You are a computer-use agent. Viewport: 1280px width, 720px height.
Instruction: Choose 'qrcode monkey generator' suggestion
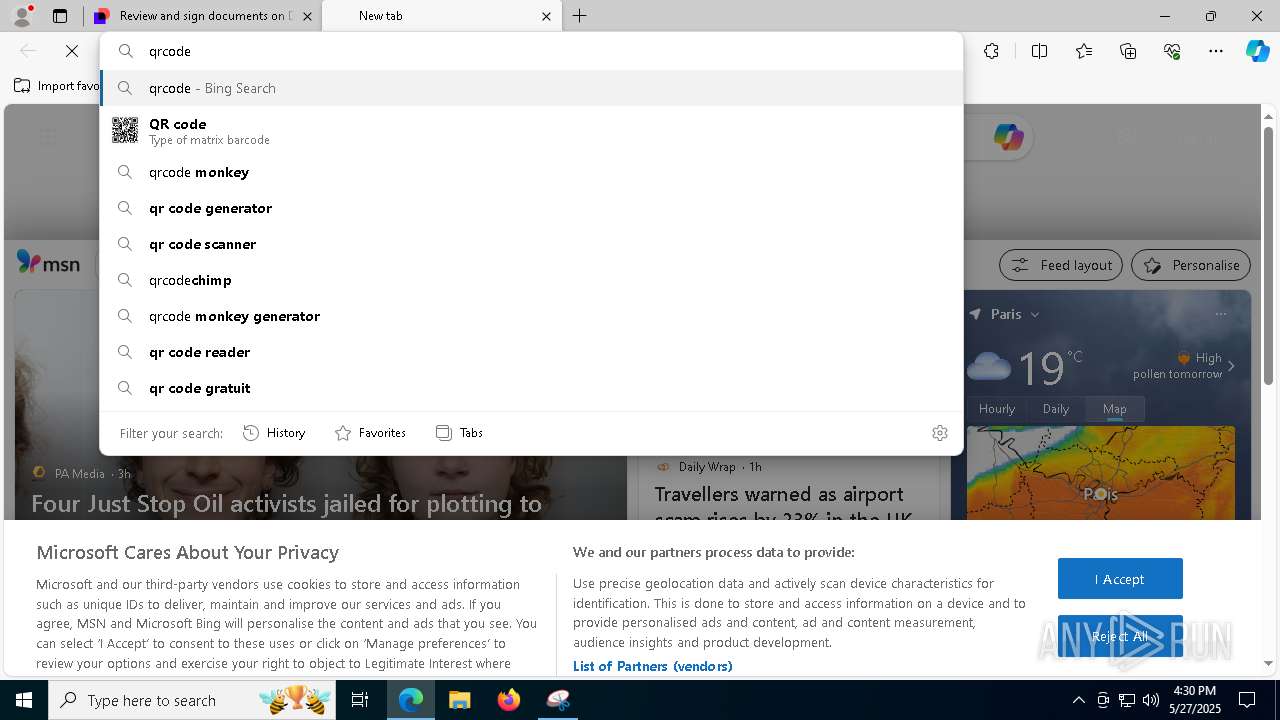tap(531, 316)
